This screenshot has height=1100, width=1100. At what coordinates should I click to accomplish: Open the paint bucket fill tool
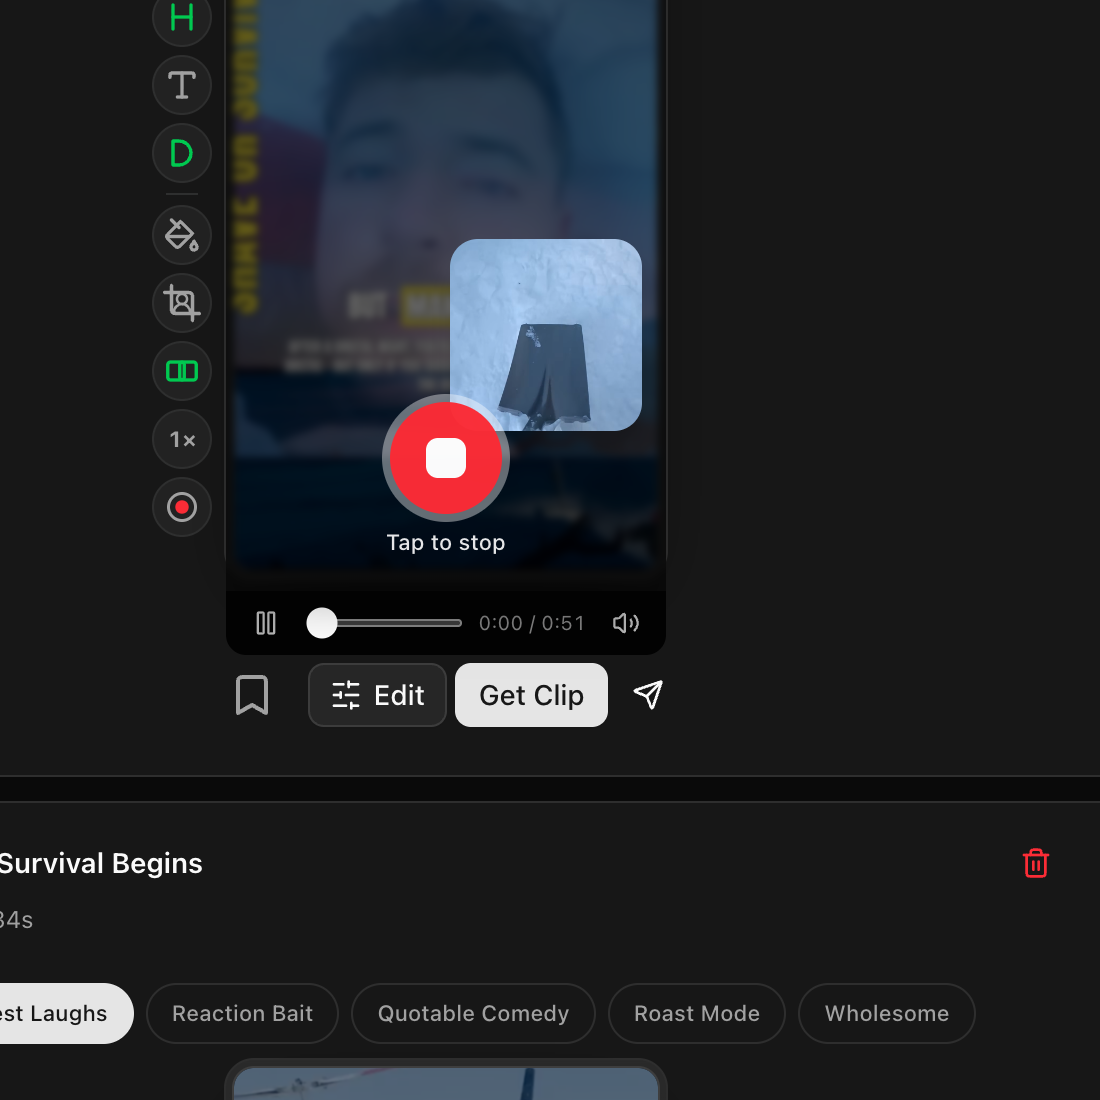coord(182,235)
